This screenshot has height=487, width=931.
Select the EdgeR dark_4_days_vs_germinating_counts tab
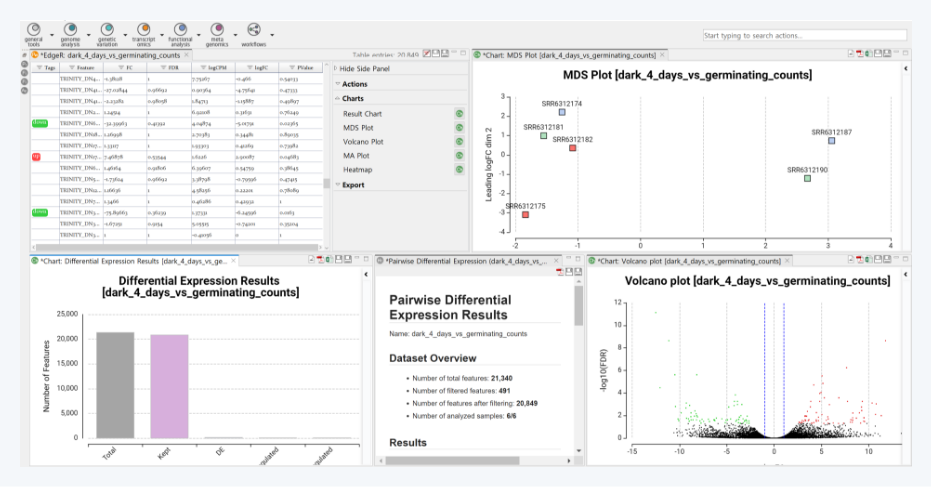click(110, 55)
